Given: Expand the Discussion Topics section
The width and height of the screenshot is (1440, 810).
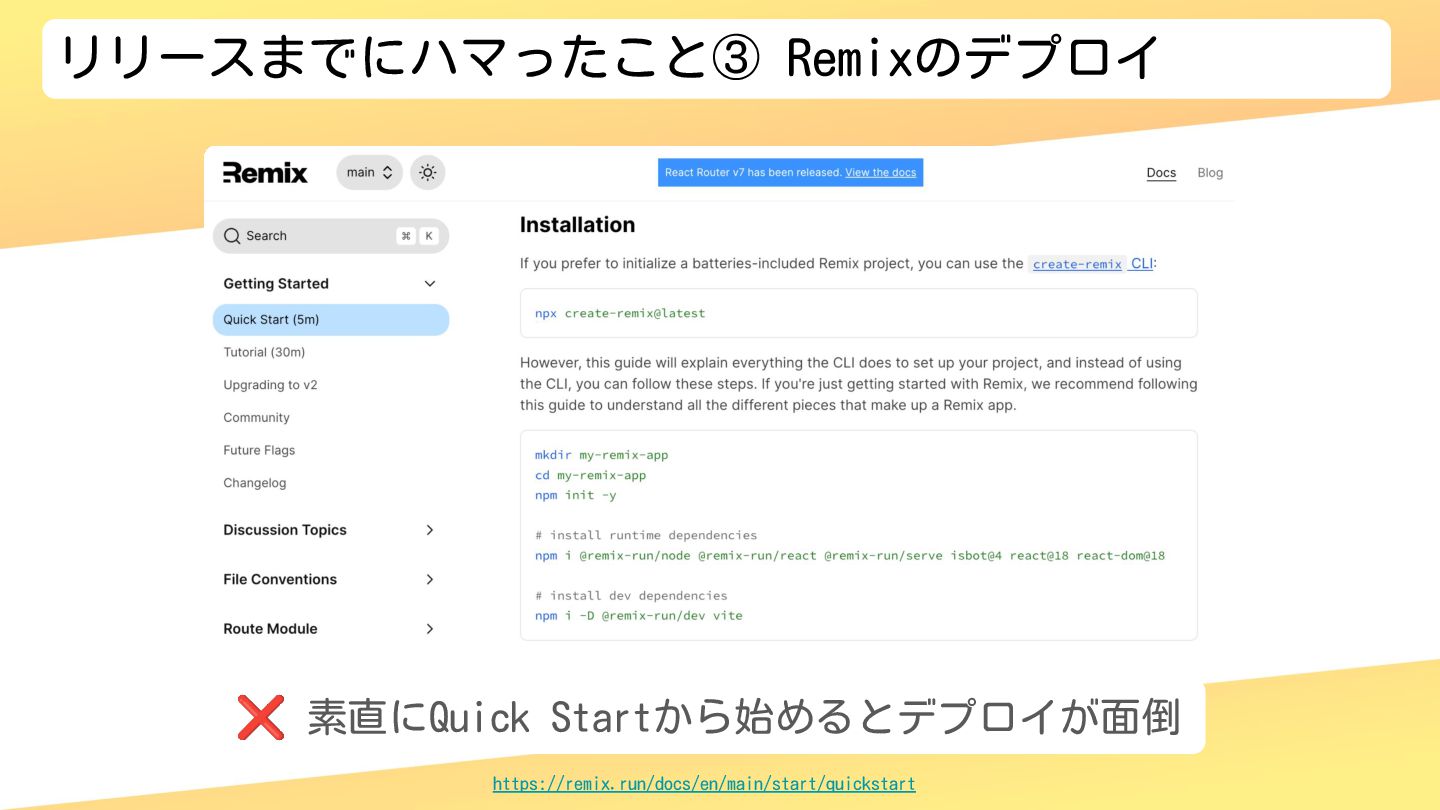Looking at the screenshot, I should click(430, 530).
